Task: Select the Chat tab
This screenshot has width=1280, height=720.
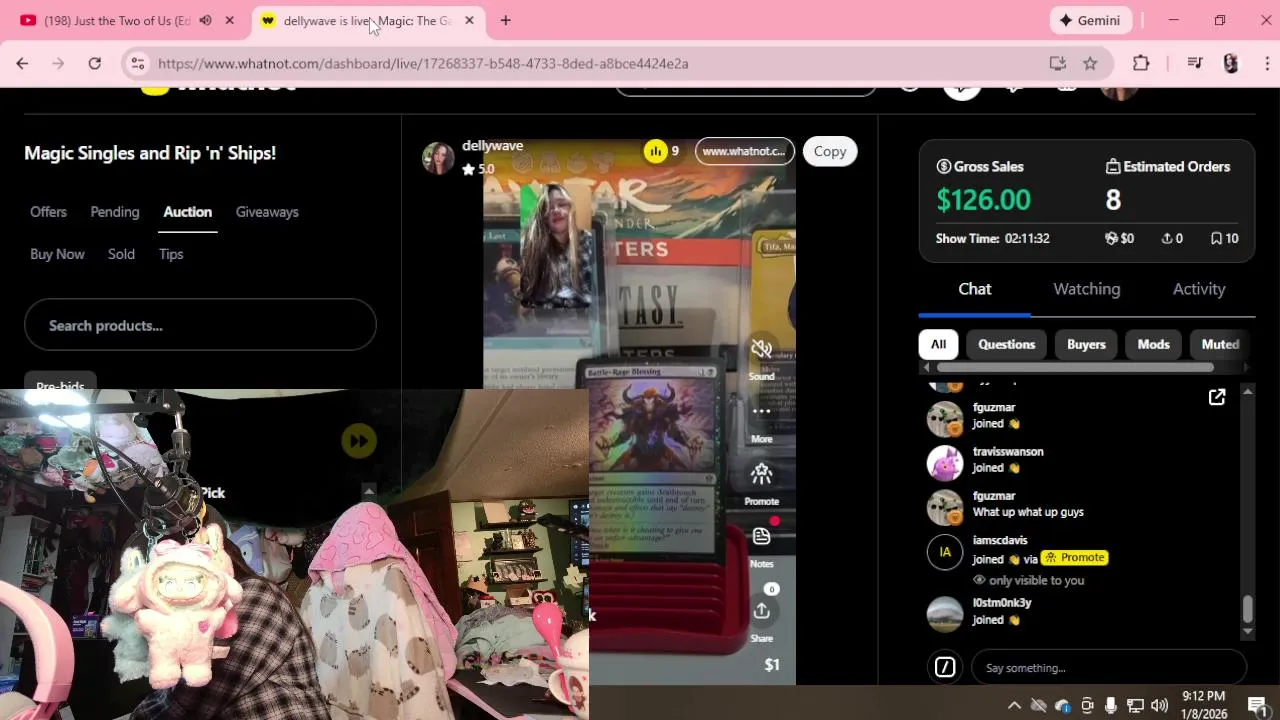Action: (x=975, y=289)
